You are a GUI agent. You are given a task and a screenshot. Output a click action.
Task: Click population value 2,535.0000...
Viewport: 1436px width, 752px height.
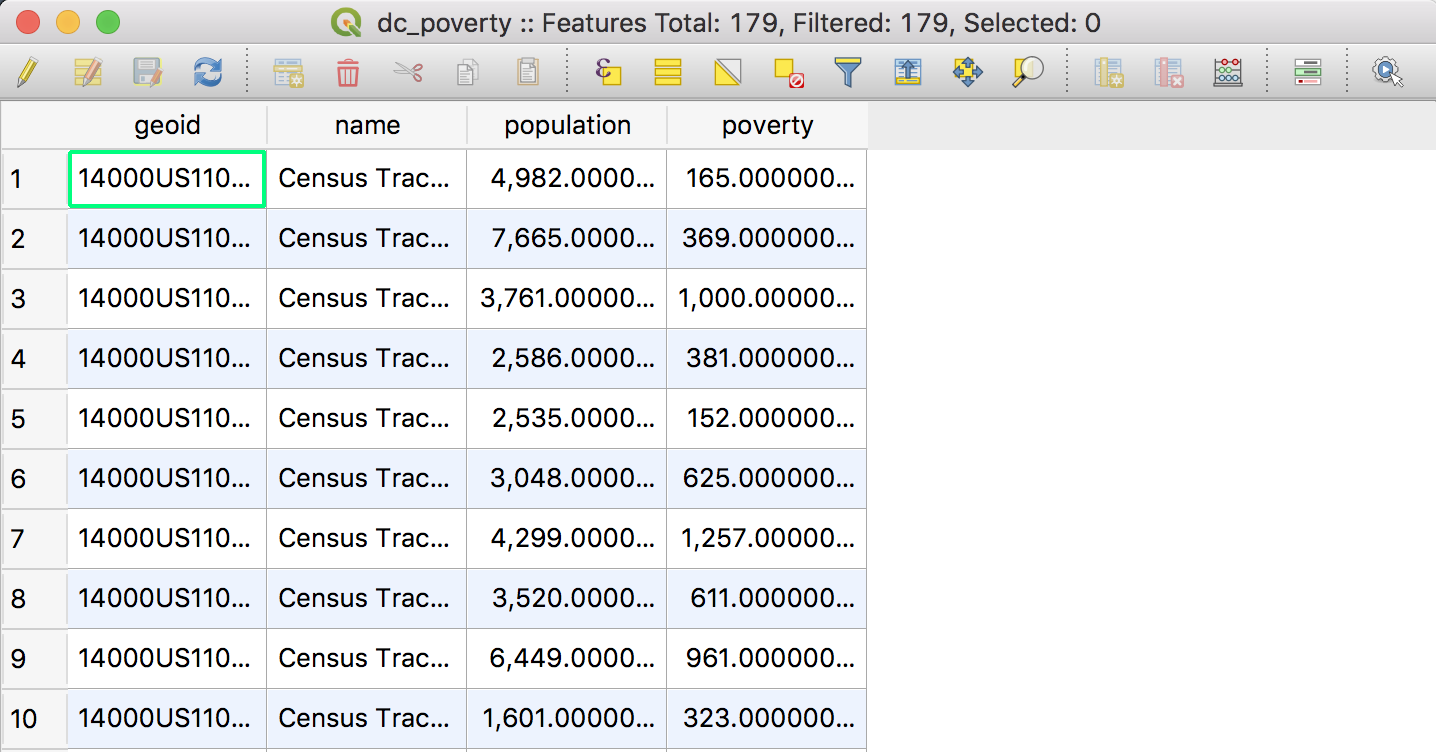pos(567,419)
